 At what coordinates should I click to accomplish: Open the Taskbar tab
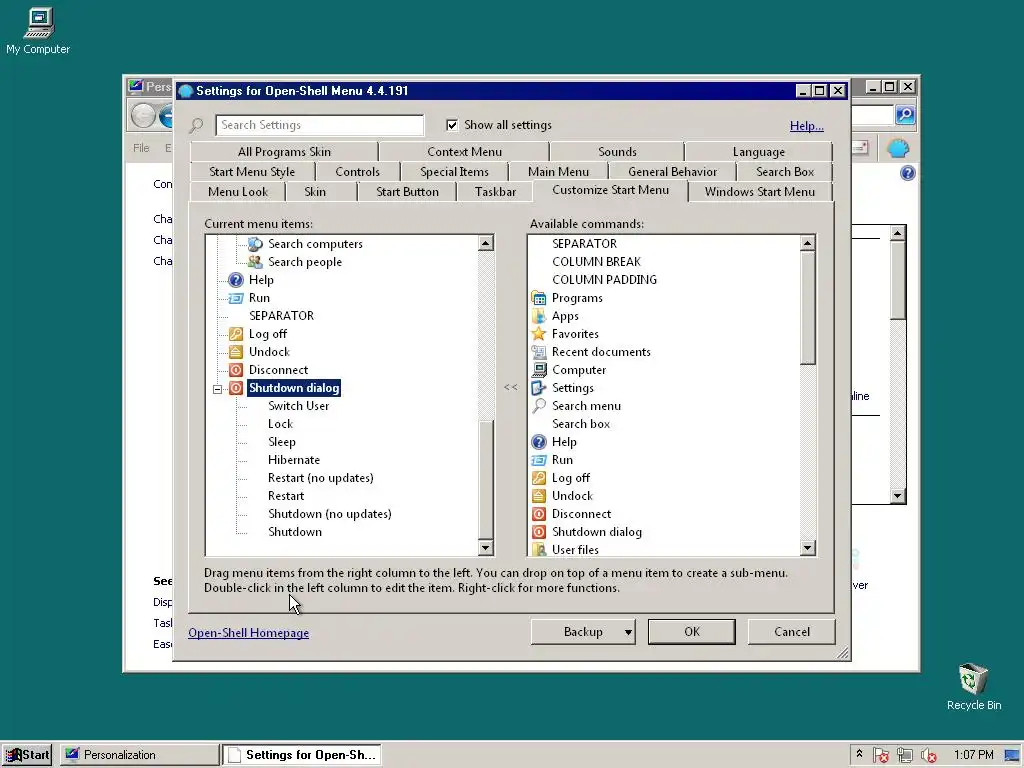[495, 192]
